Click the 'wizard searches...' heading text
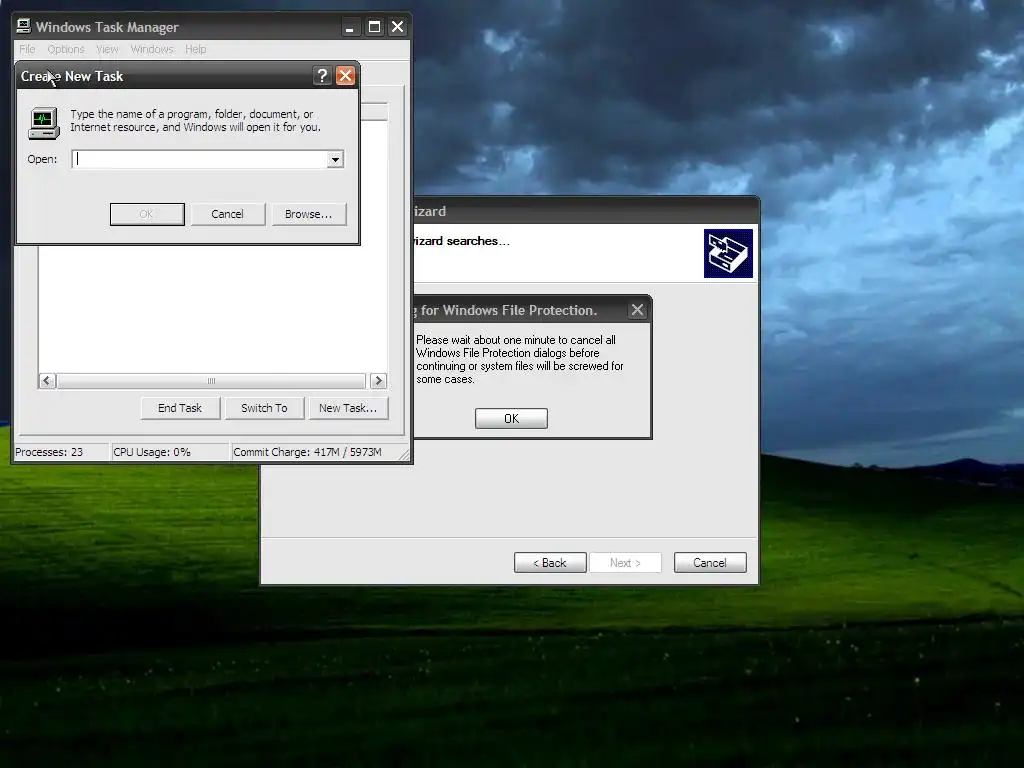This screenshot has height=768, width=1024. [462, 241]
